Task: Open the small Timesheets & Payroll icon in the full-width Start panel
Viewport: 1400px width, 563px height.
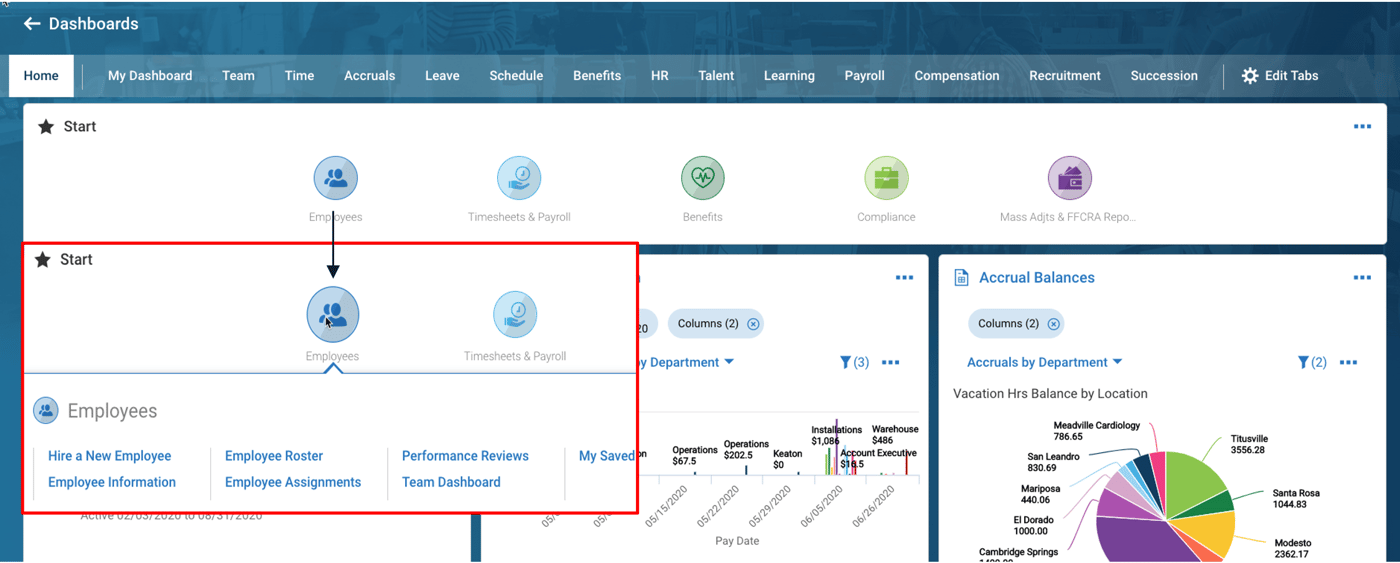Action: 519,179
